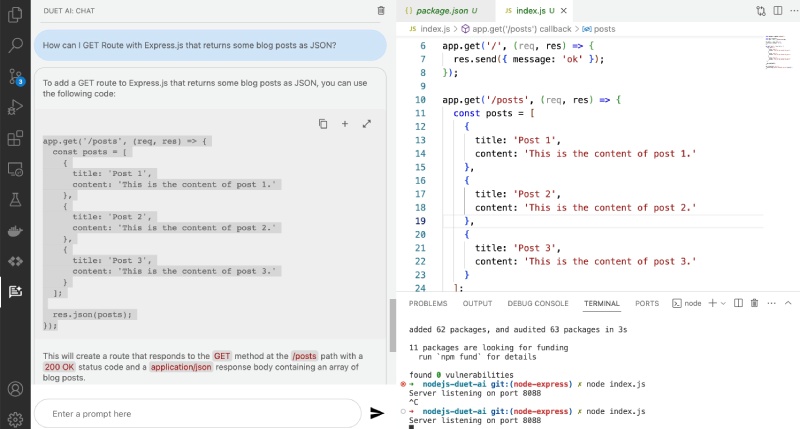
Task: Click the '200 OK' highlighted text
Action: (x=59, y=367)
